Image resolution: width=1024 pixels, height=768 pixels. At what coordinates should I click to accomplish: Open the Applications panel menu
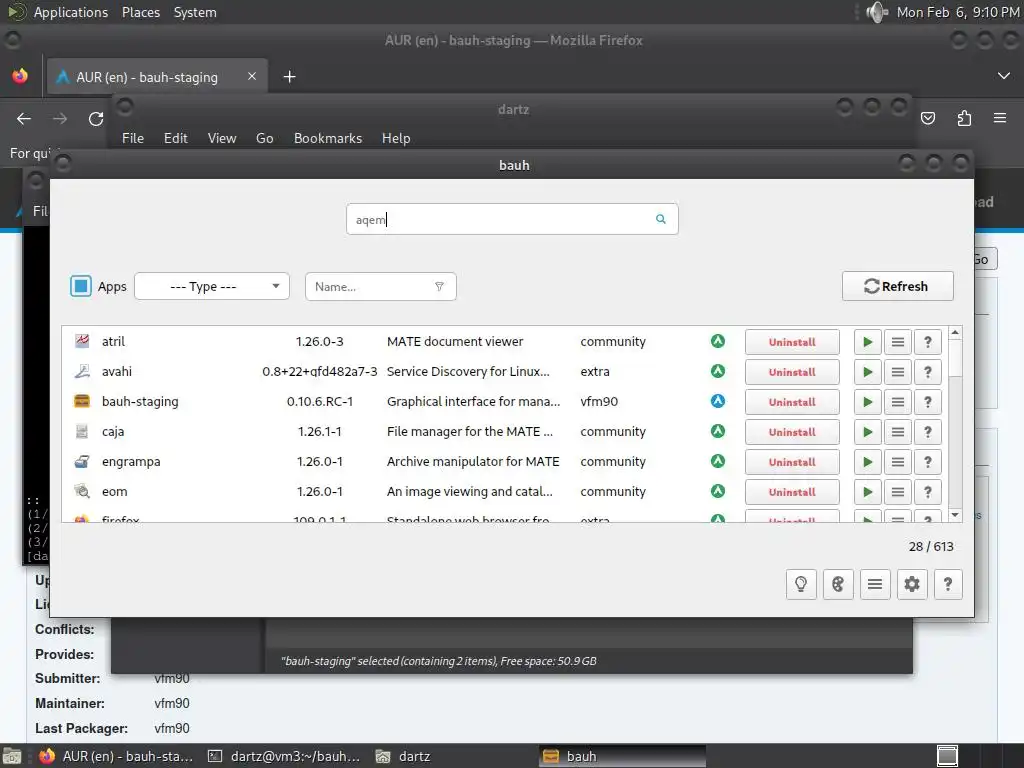(71, 12)
